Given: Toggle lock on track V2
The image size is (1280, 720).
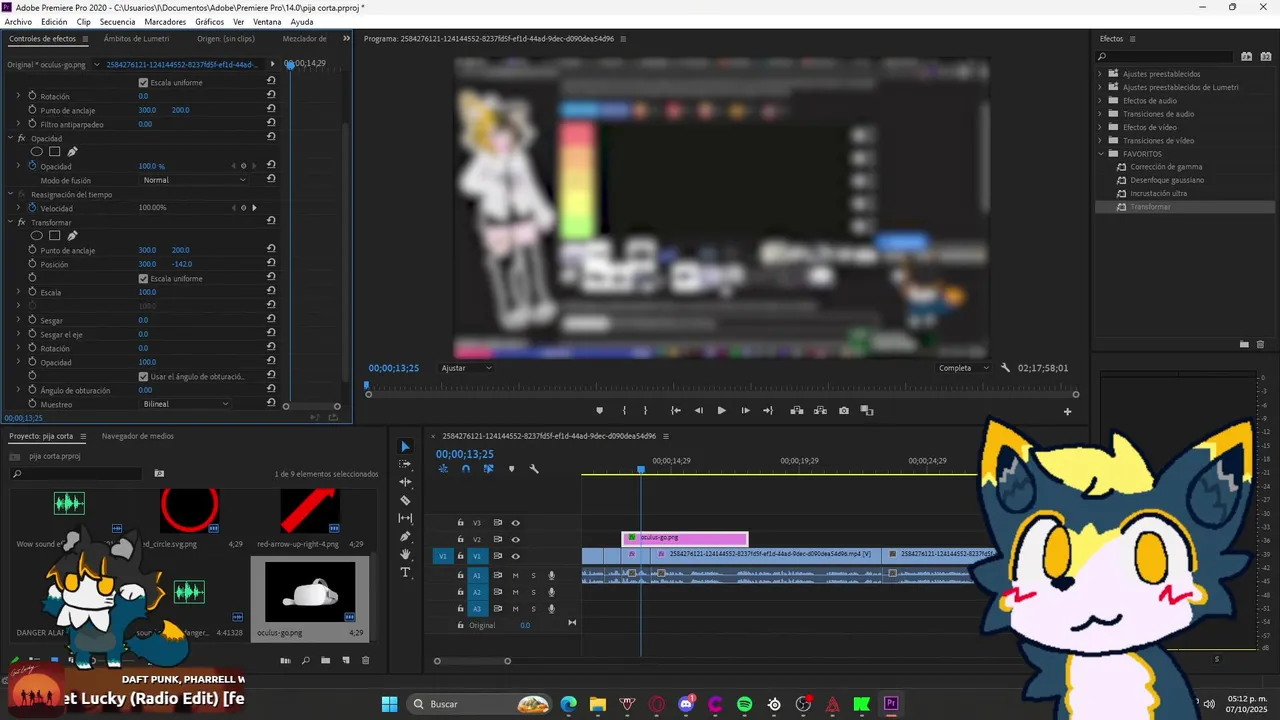Looking at the screenshot, I should (x=461, y=539).
